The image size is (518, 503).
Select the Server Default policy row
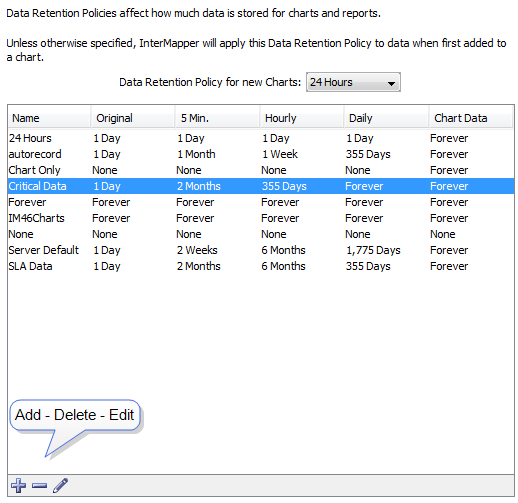261,250
